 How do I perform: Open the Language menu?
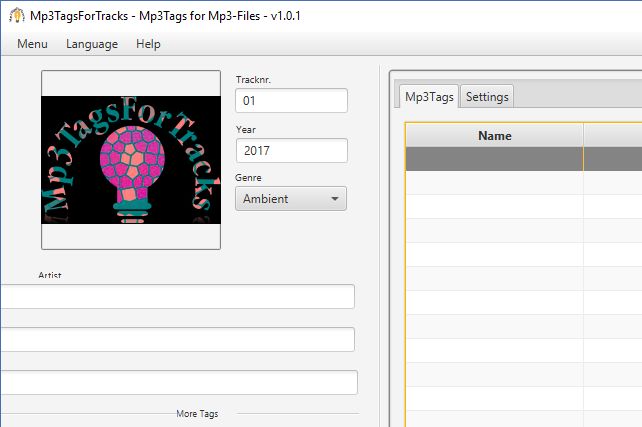(x=92, y=44)
